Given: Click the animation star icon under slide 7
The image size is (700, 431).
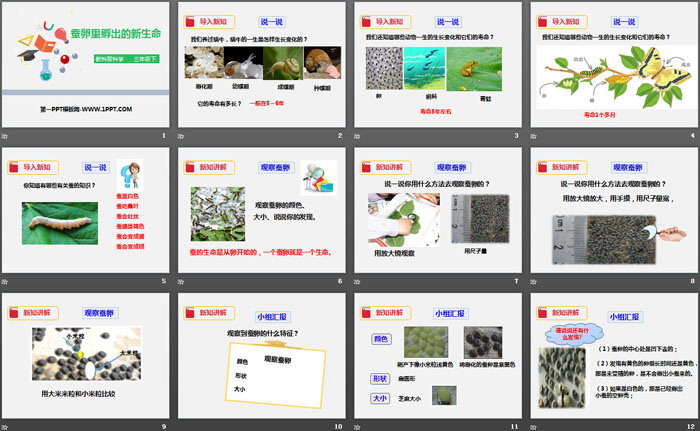Looking at the screenshot, I should [x=357, y=281].
